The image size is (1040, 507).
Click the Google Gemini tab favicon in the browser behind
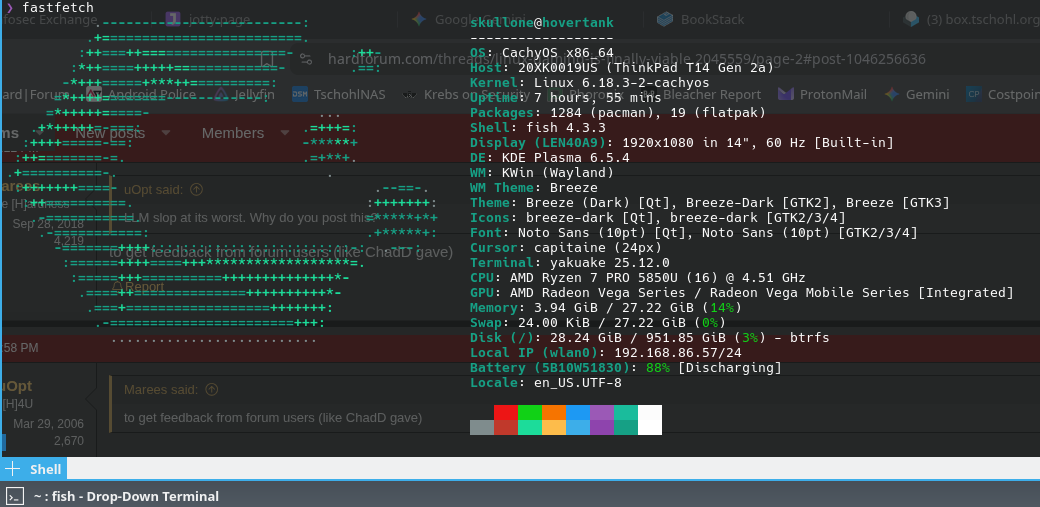pyautogui.click(x=418, y=19)
